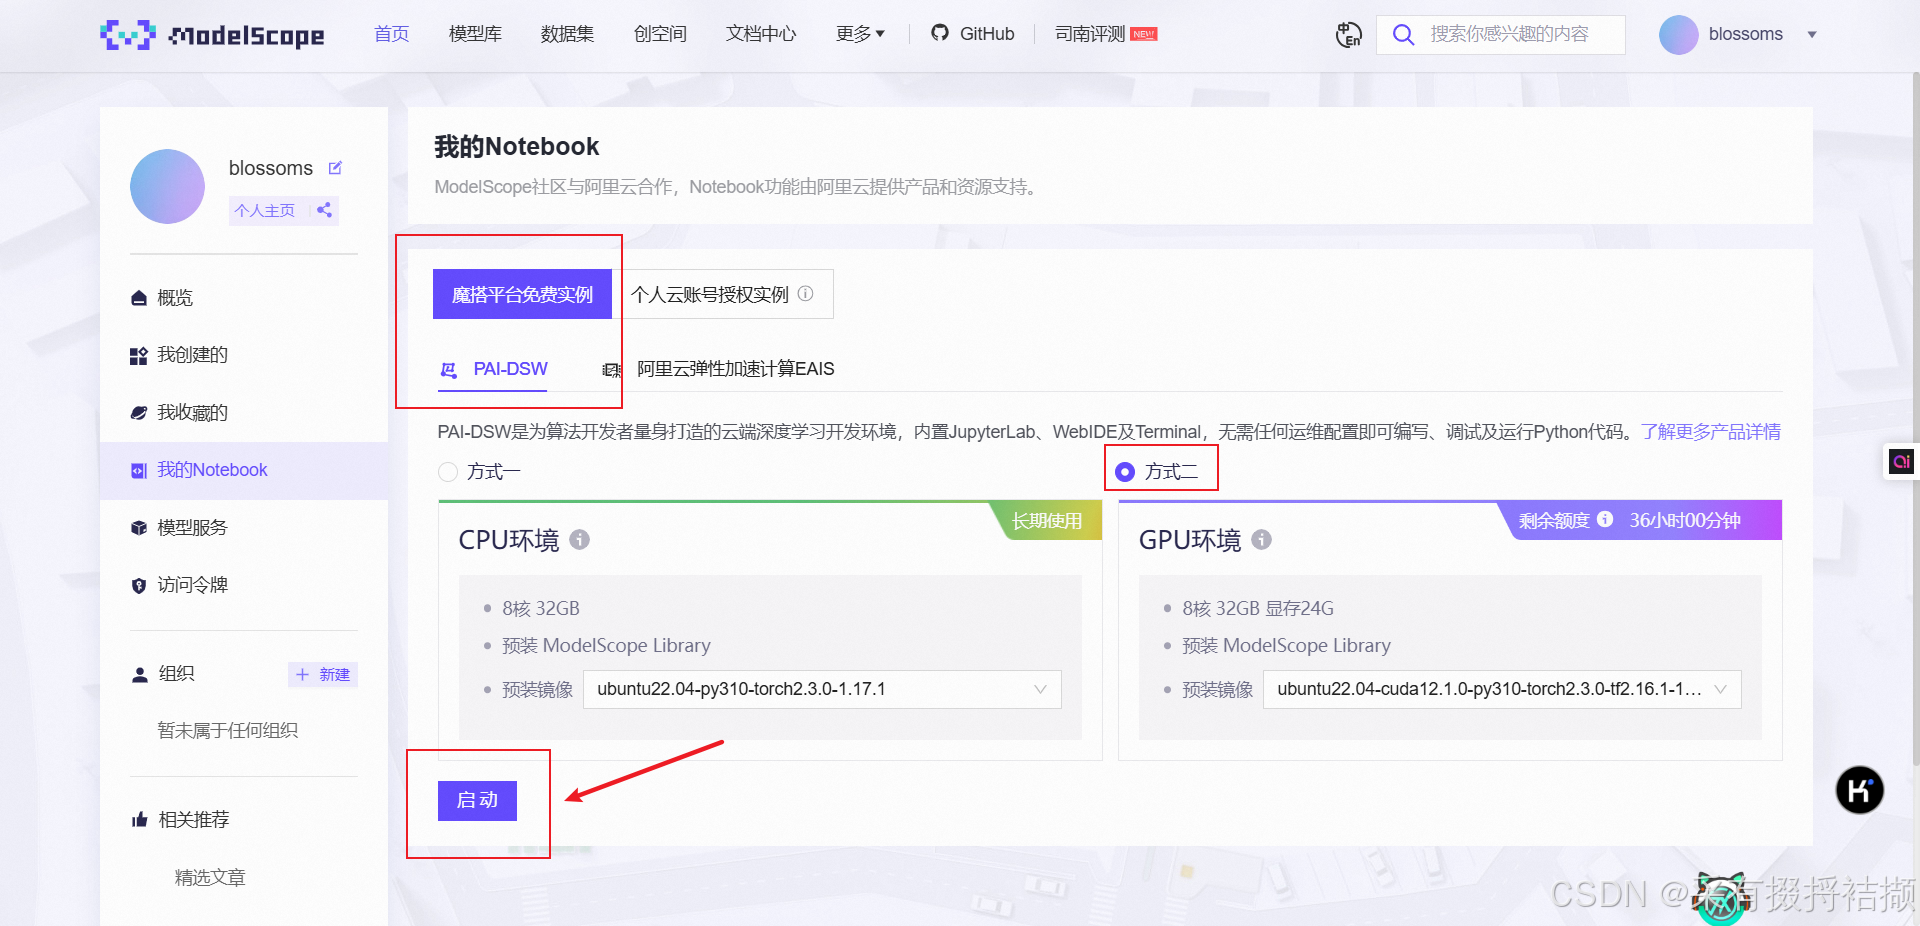Screen dimensions: 1920x926
Task: Click the 我的Notebook sidebar icon
Action: (139, 470)
